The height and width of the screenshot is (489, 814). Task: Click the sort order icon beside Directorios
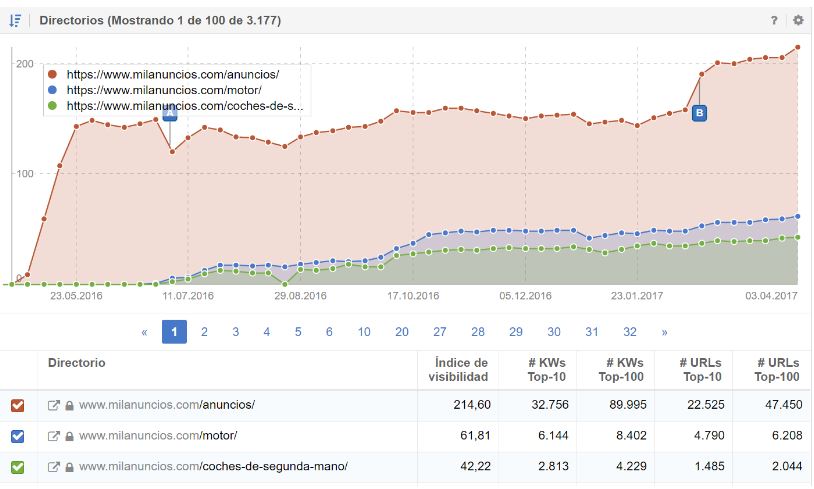16,20
